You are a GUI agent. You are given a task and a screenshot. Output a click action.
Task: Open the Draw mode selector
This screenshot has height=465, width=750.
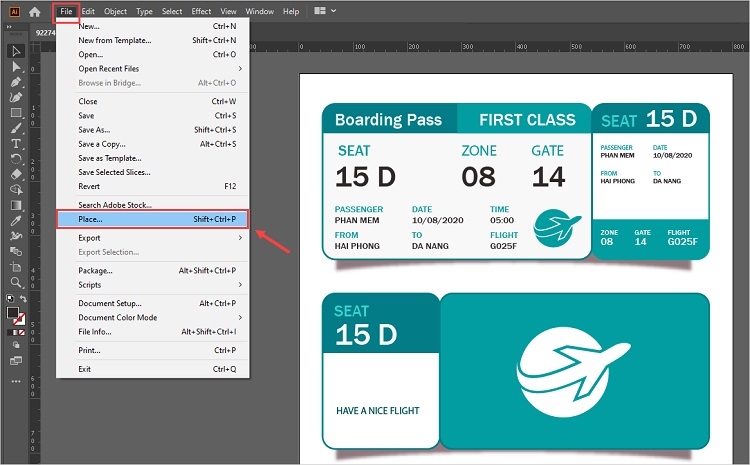click(x=16, y=345)
